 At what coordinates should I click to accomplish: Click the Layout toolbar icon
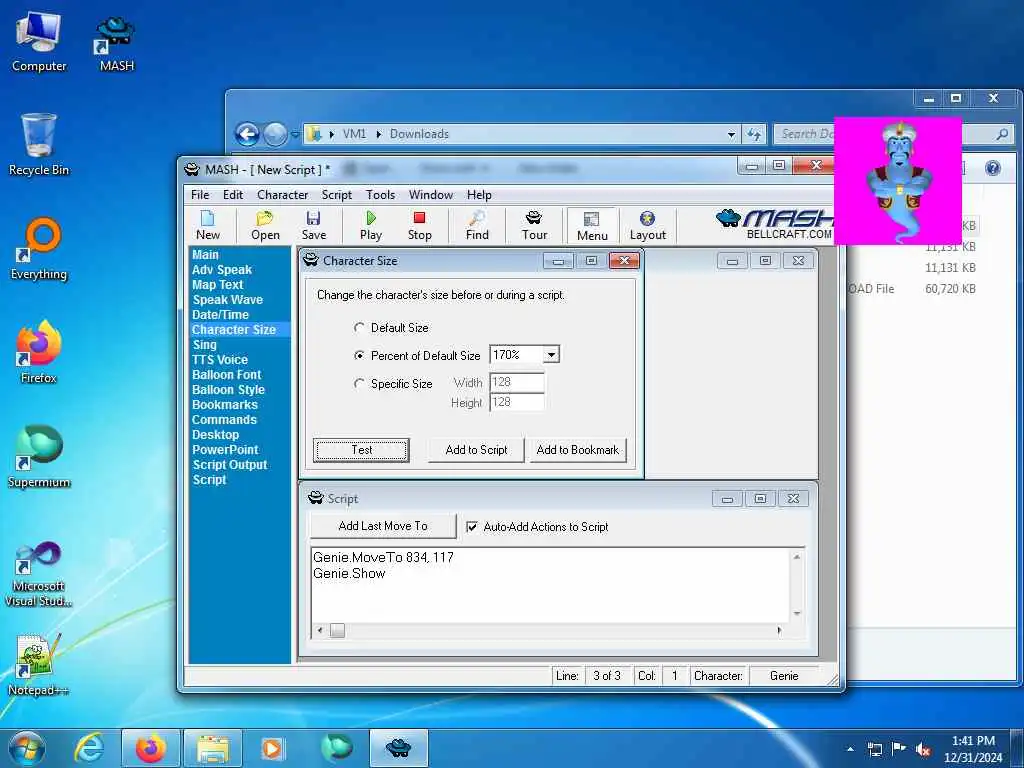(647, 225)
